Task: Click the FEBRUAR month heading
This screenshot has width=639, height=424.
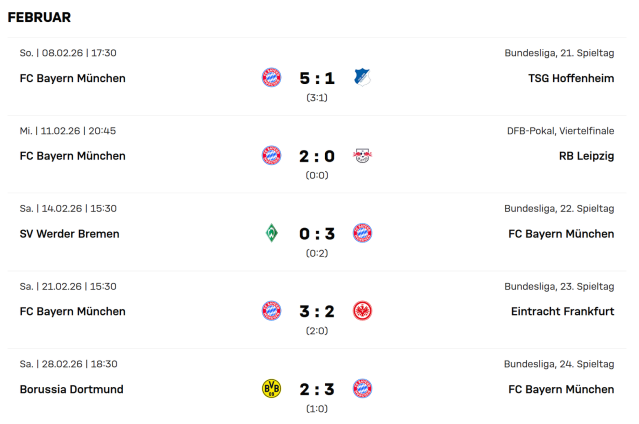Action: 39,18
